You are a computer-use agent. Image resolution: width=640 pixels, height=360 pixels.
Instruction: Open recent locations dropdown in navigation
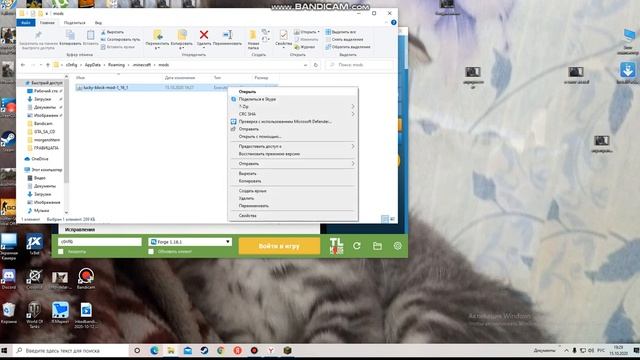tap(40, 65)
